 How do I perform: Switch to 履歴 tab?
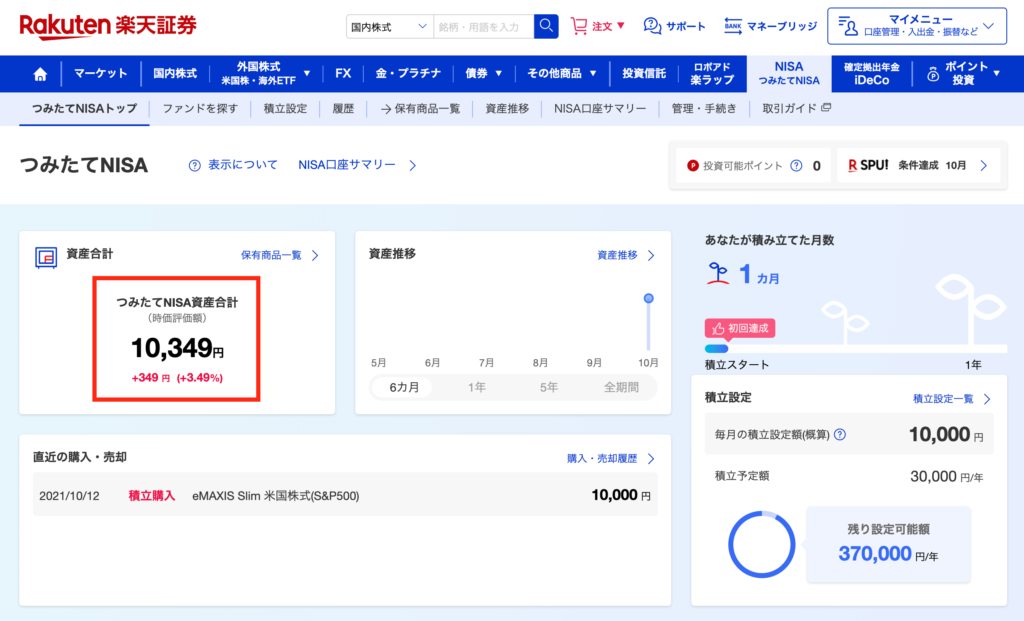coord(343,108)
